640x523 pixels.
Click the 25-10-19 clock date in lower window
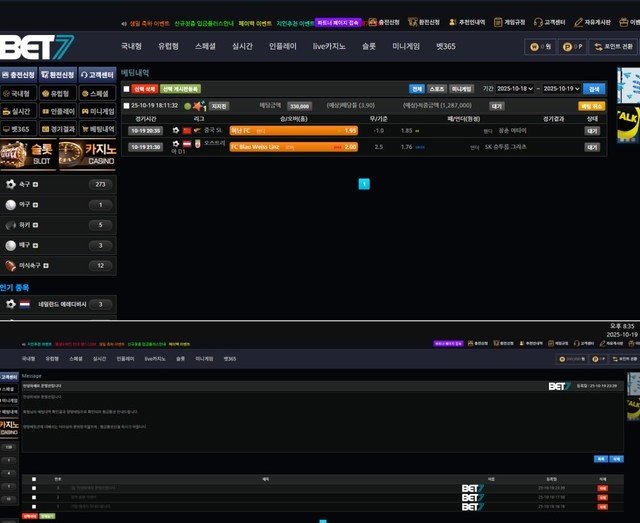(622, 334)
